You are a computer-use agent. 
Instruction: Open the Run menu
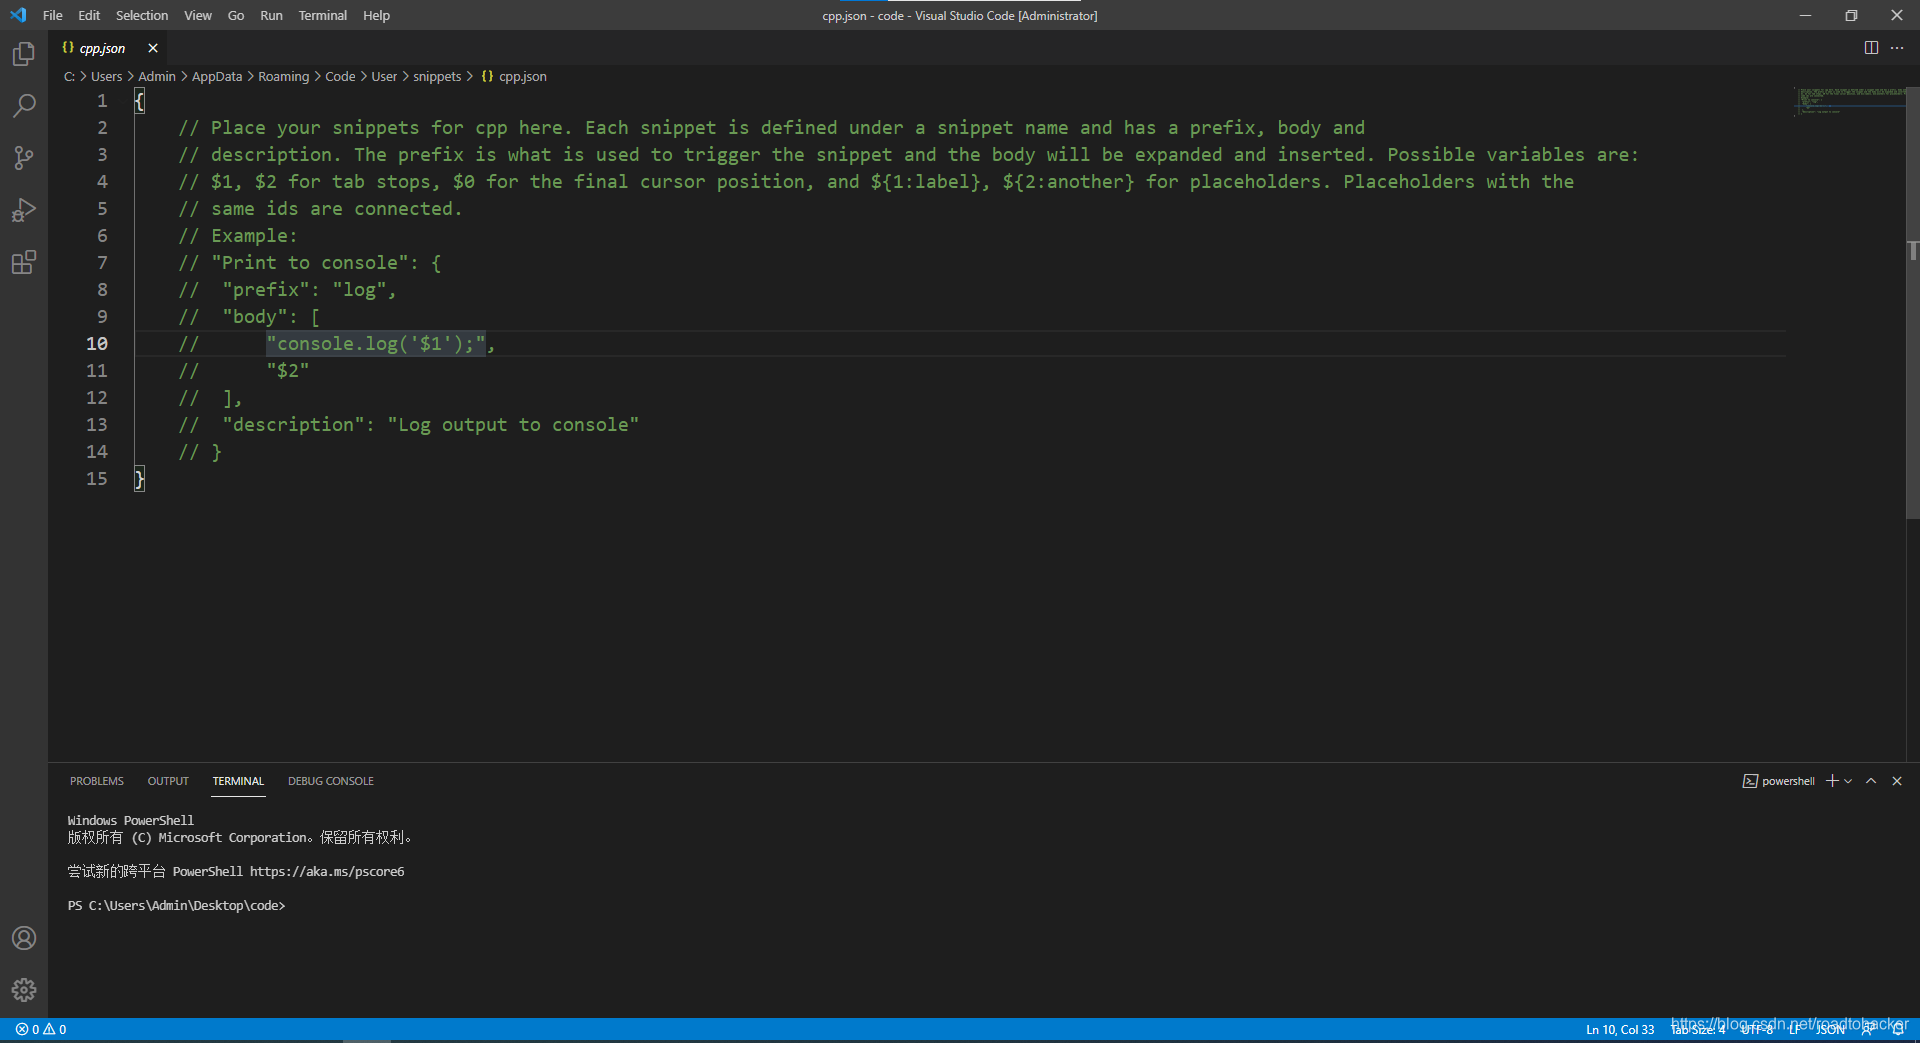point(271,15)
